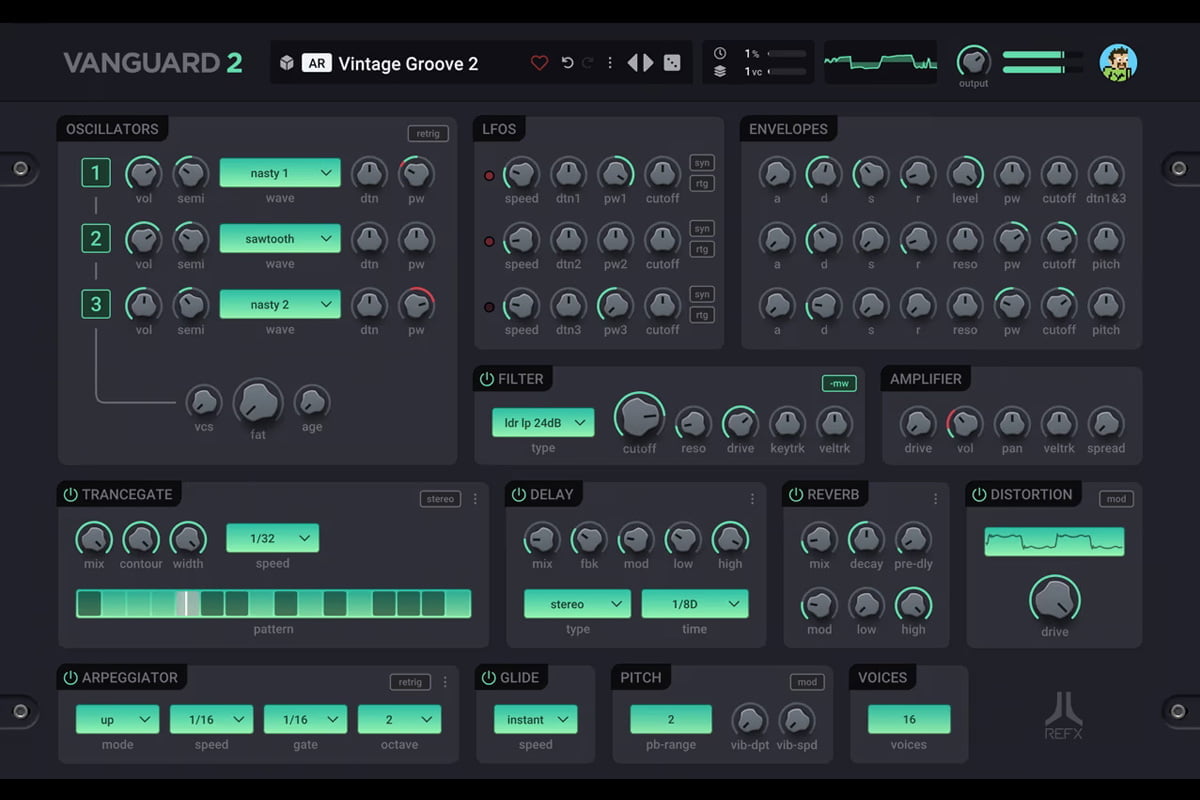Click the clock CPU usage icon

720,54
